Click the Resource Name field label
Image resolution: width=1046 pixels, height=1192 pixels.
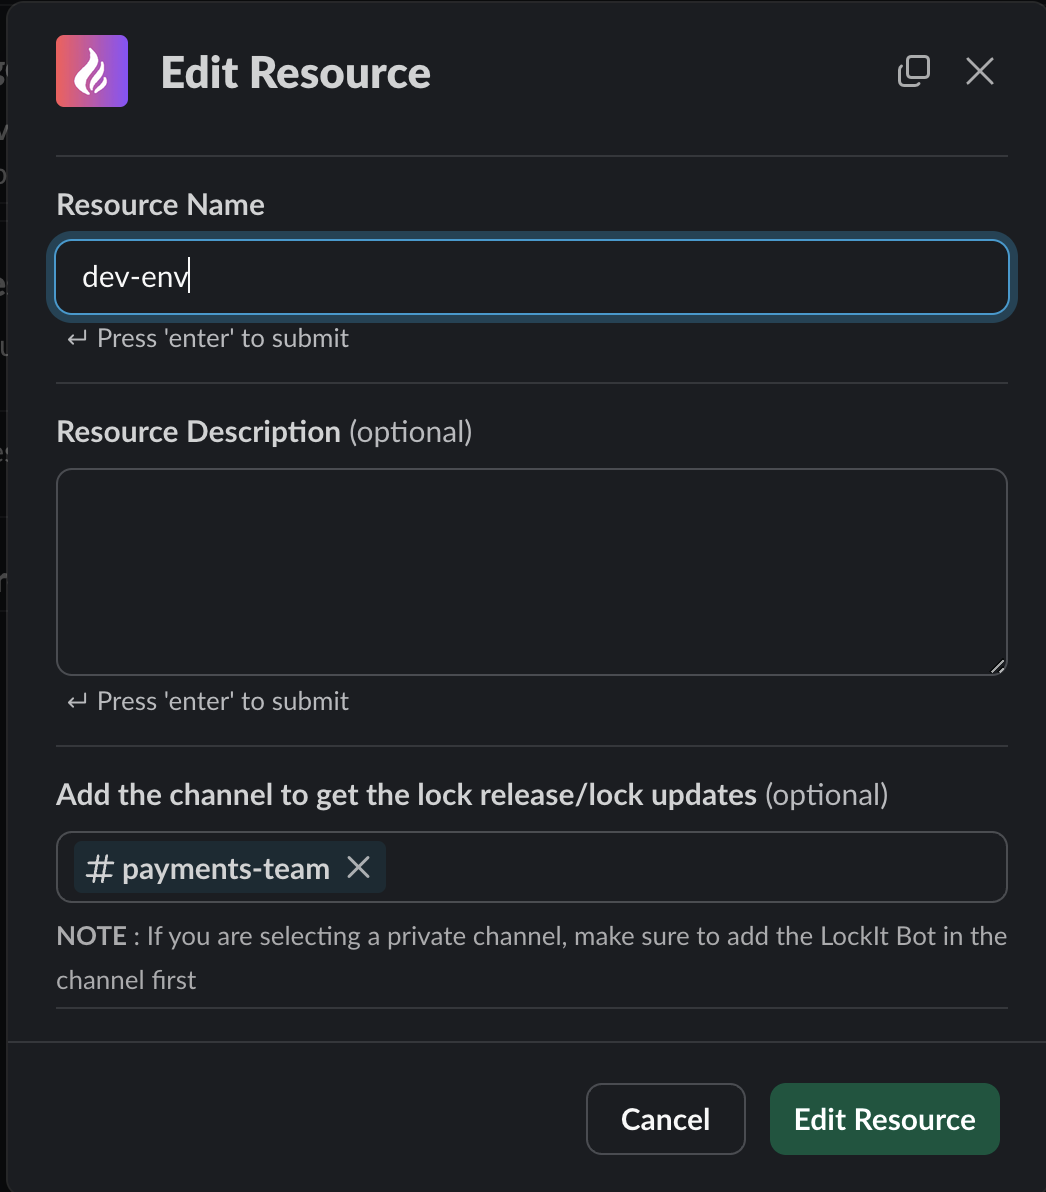(x=161, y=205)
